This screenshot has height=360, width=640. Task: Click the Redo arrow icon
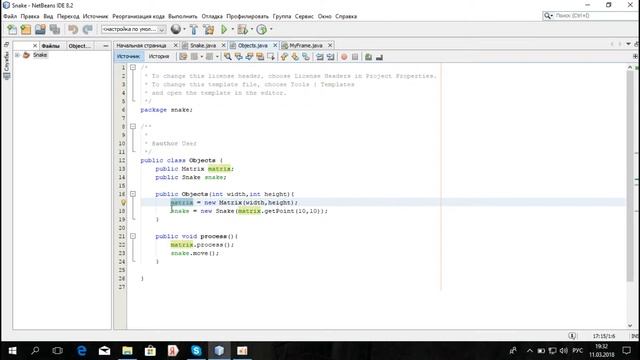click(x=87, y=29)
